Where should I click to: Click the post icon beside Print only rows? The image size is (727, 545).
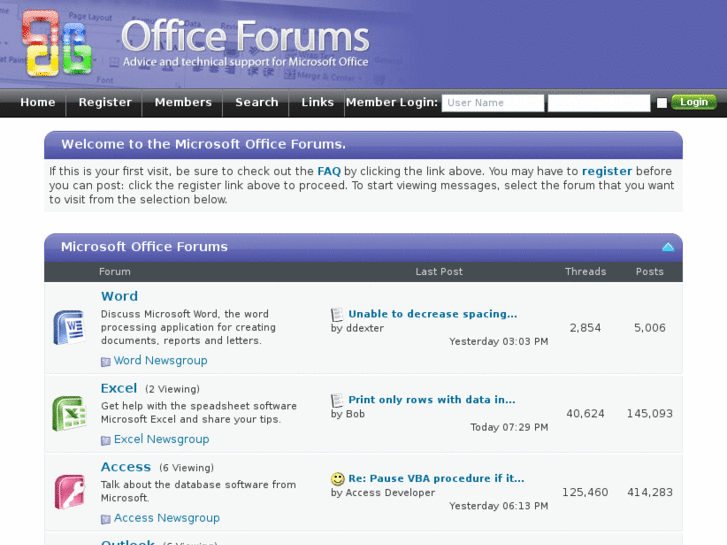click(337, 400)
